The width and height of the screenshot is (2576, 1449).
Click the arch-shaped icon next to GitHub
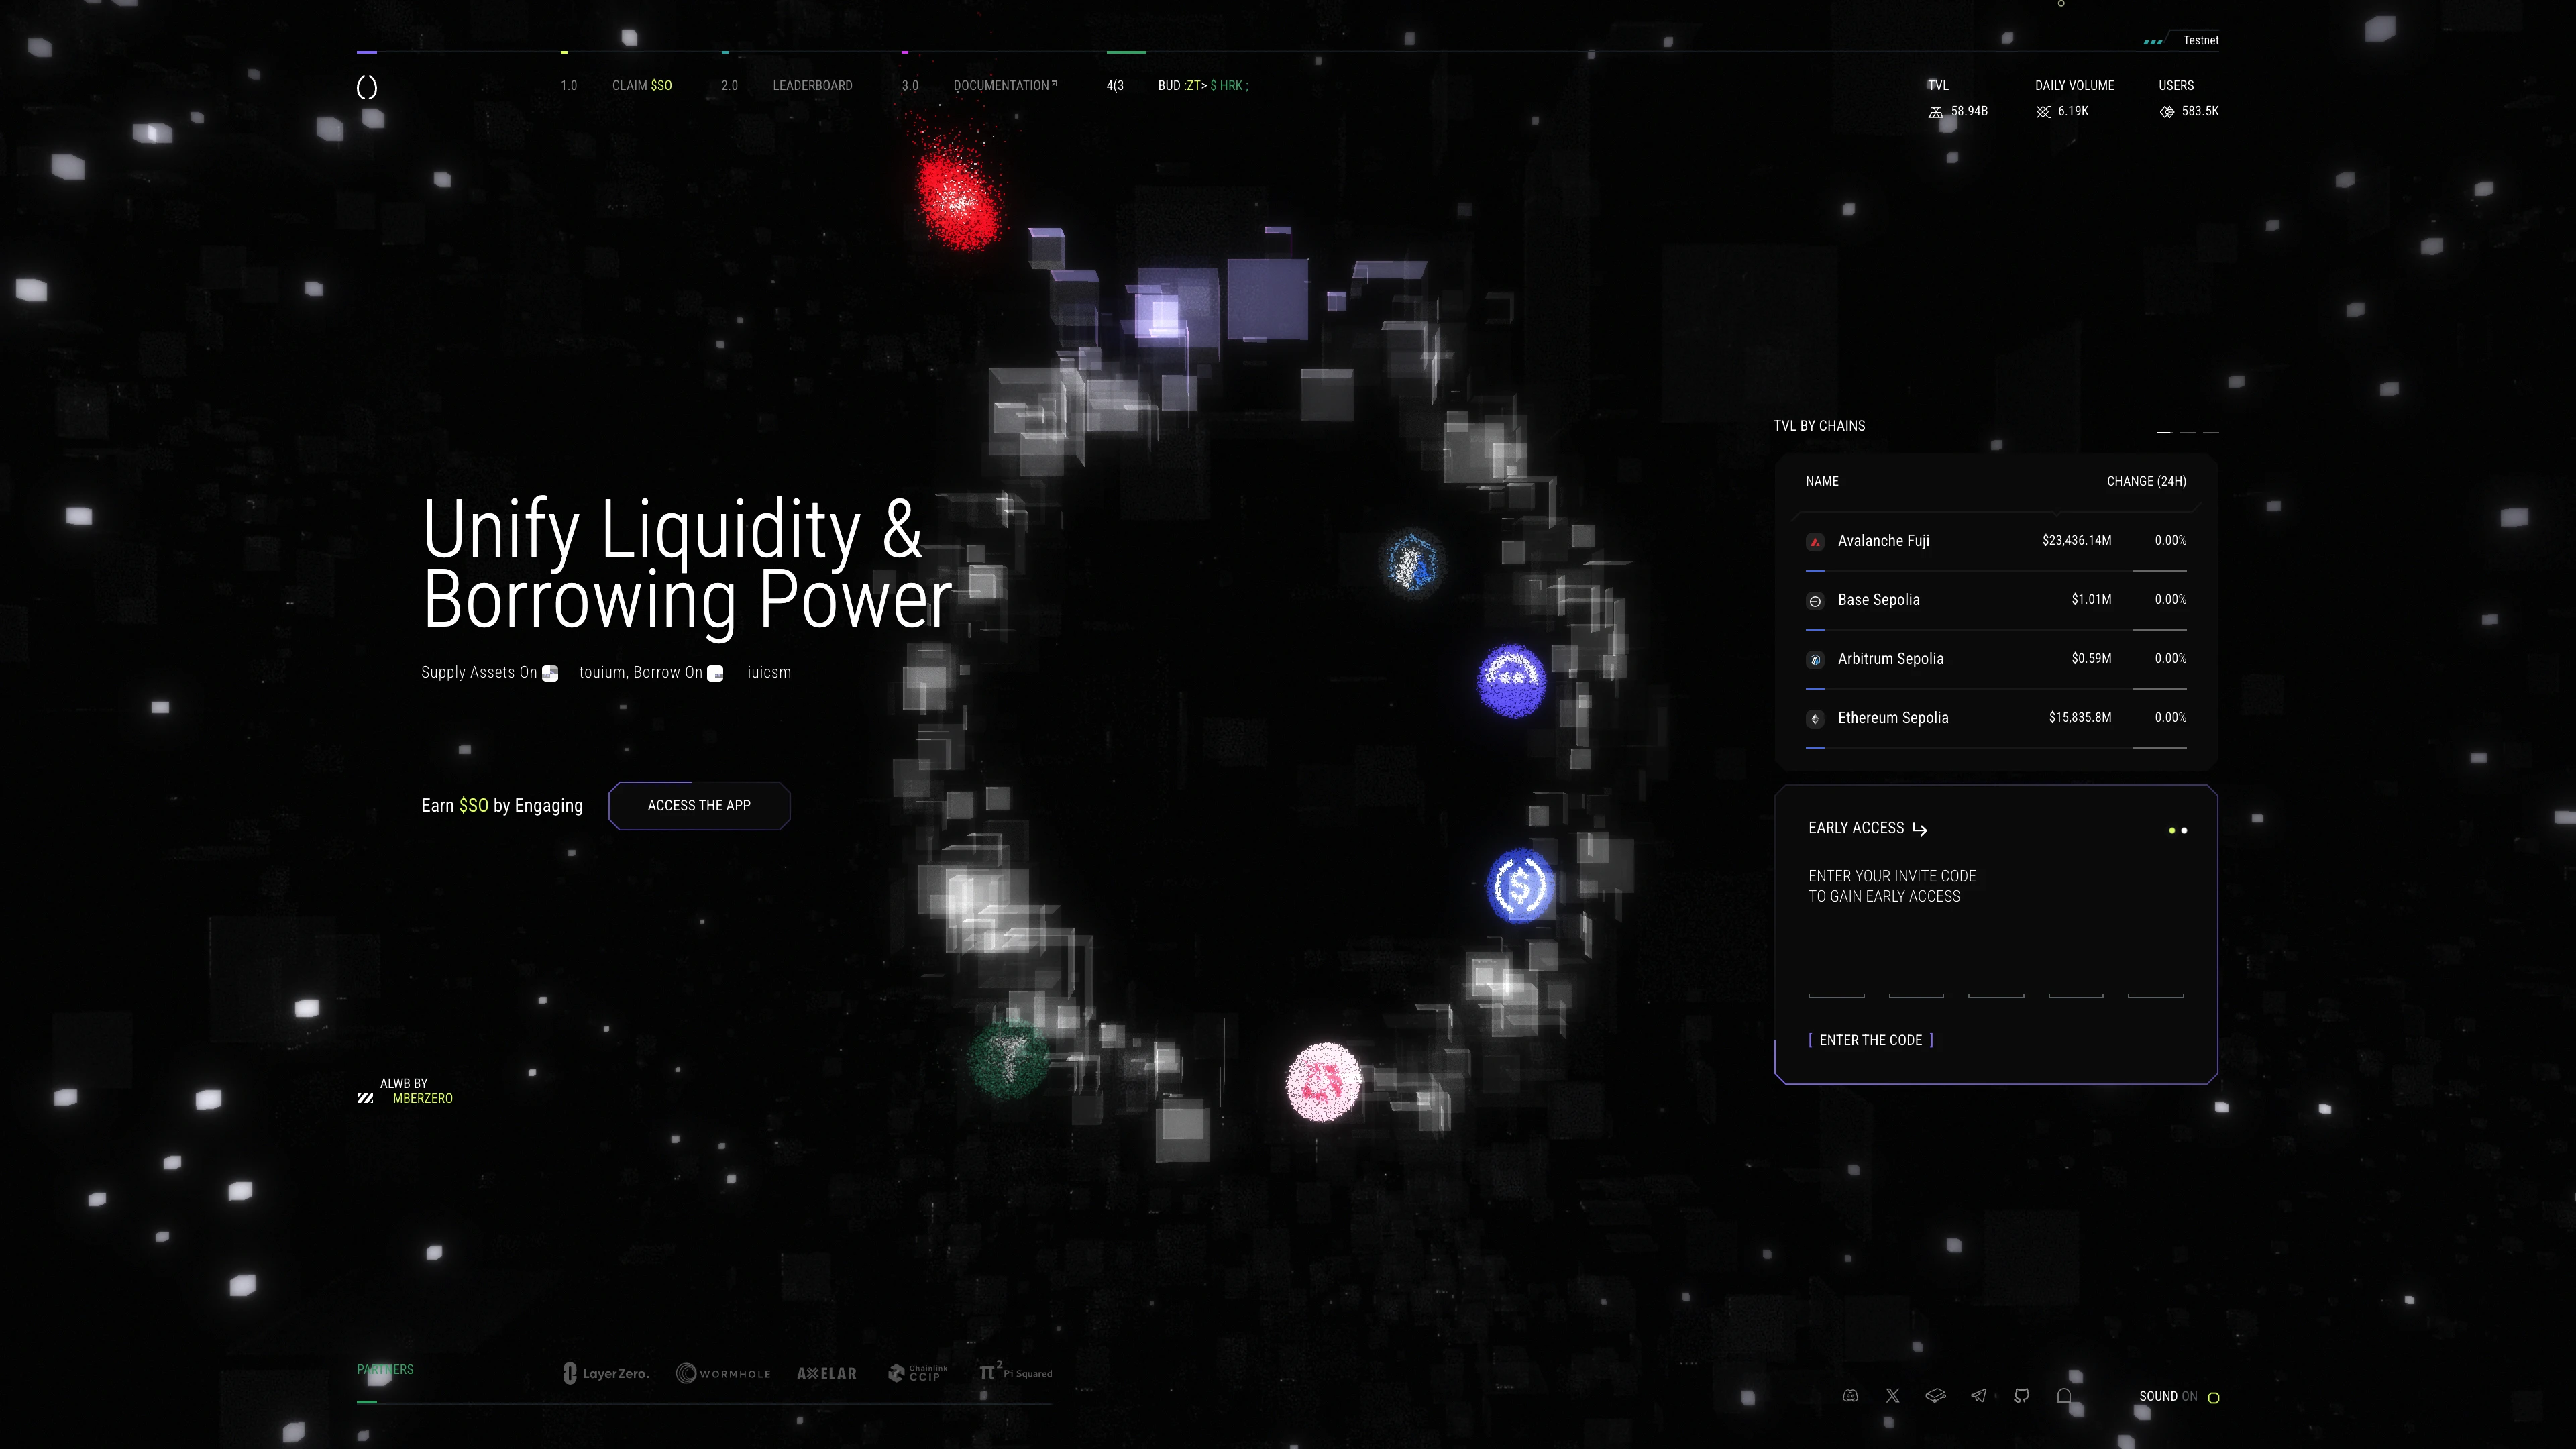(x=2064, y=1397)
